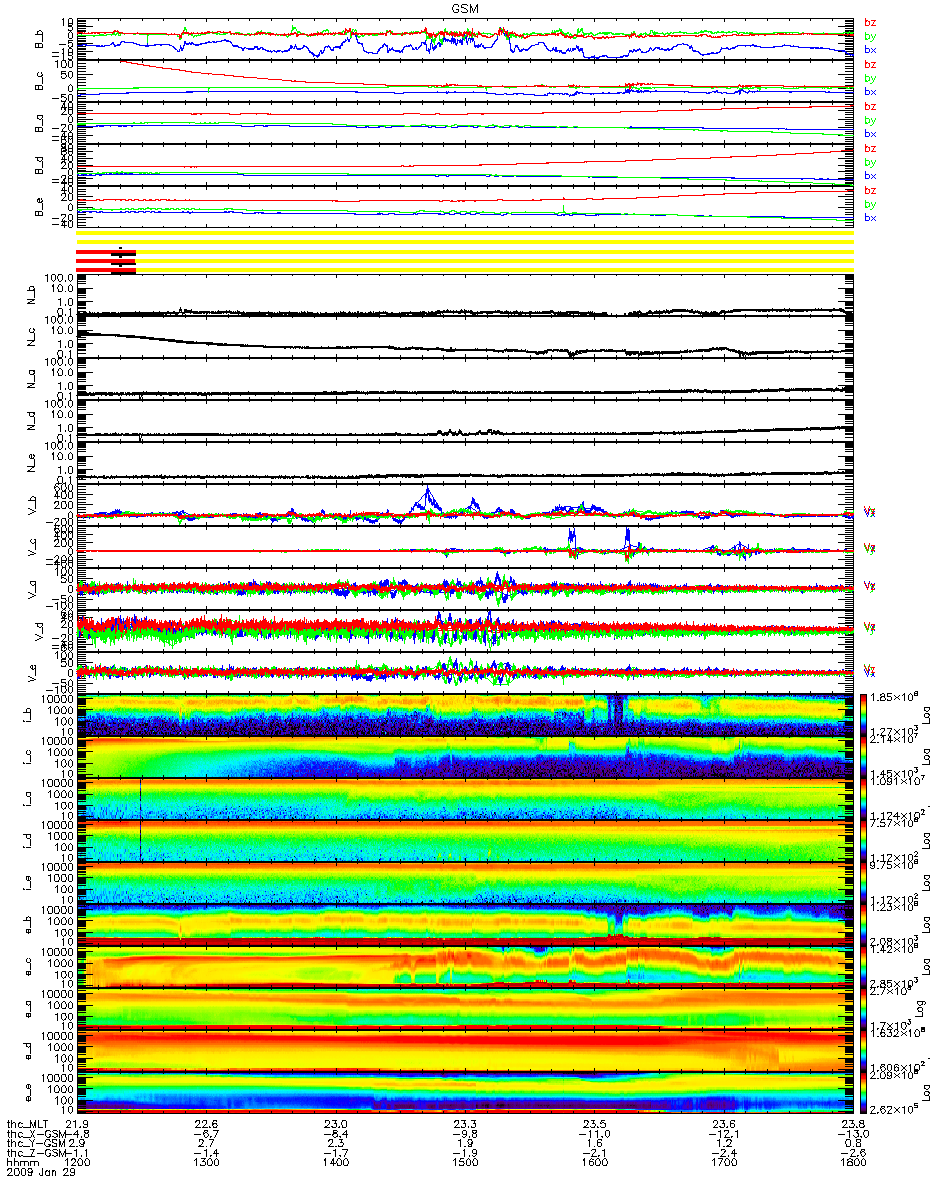930x1200 pixels.
Task: Click the bx legend of B_e panel
Action: point(870,217)
